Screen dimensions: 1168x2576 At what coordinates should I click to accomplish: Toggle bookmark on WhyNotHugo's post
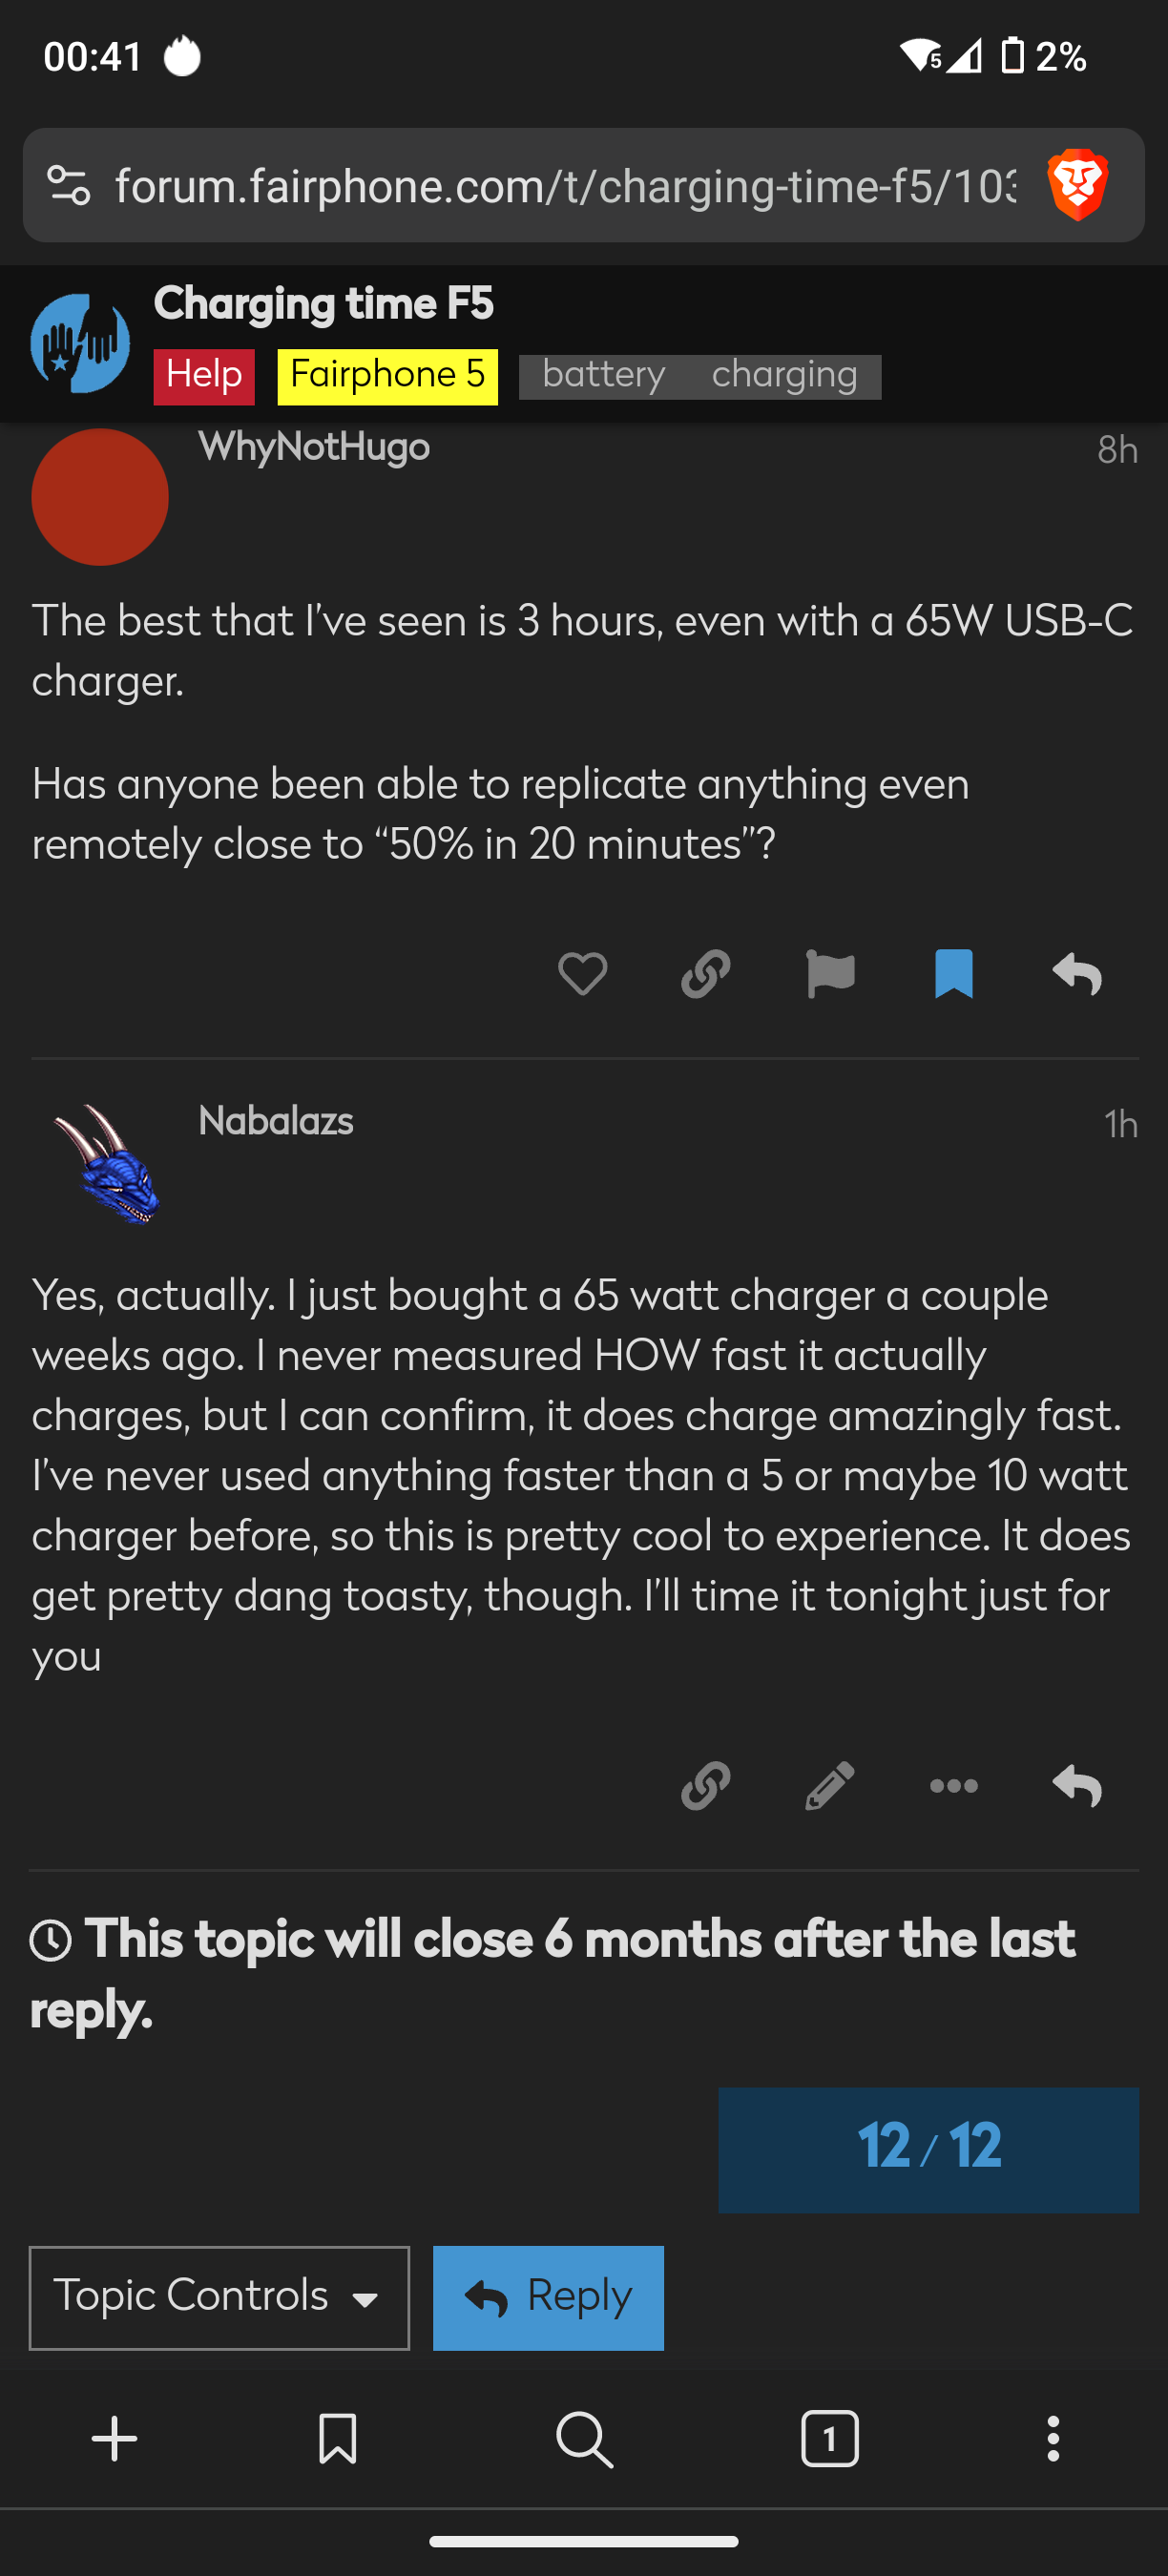[953, 973]
